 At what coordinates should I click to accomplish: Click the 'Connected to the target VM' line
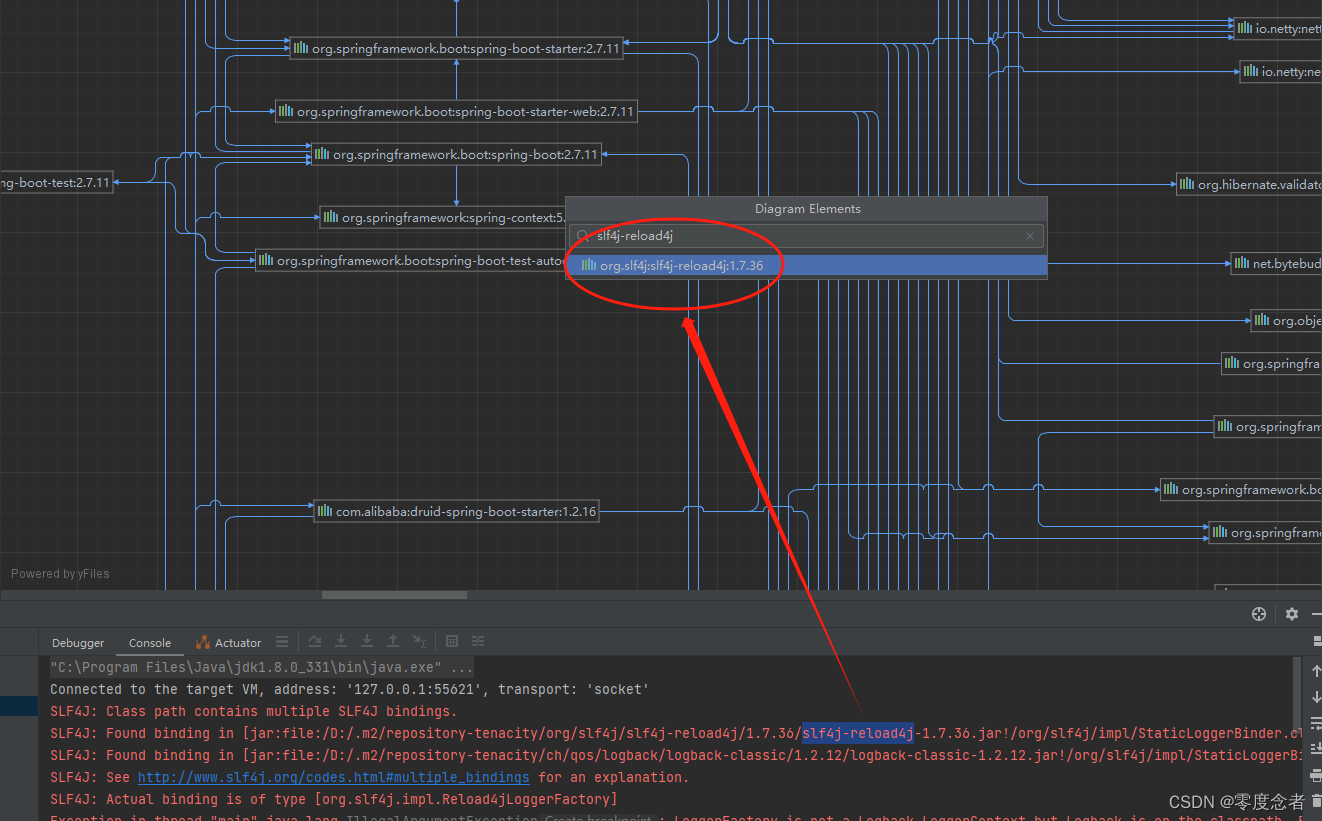pyautogui.click(x=349, y=689)
